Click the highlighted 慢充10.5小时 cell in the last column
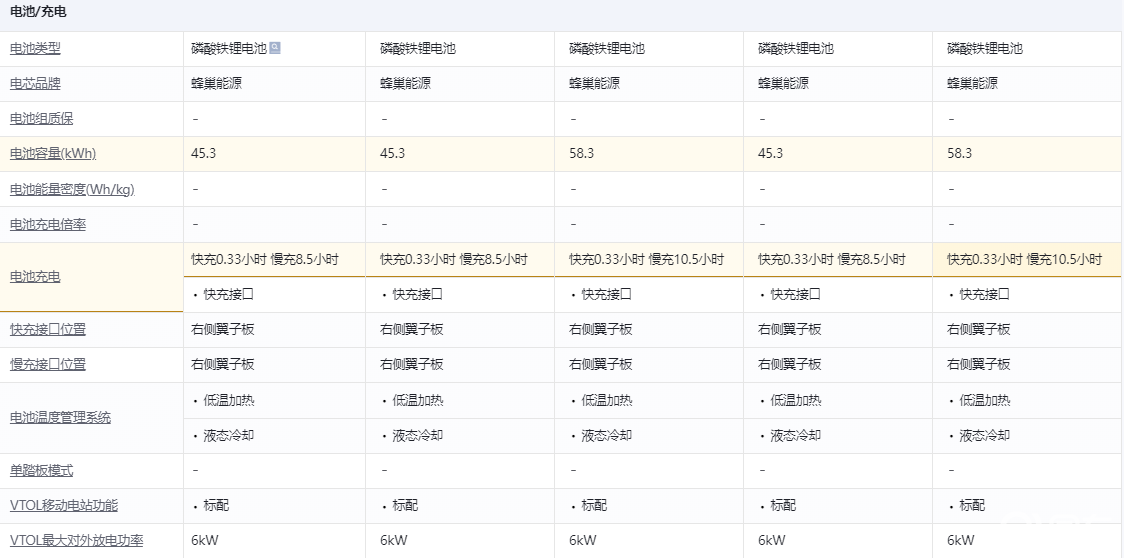The image size is (1124, 558). click(x=1064, y=260)
